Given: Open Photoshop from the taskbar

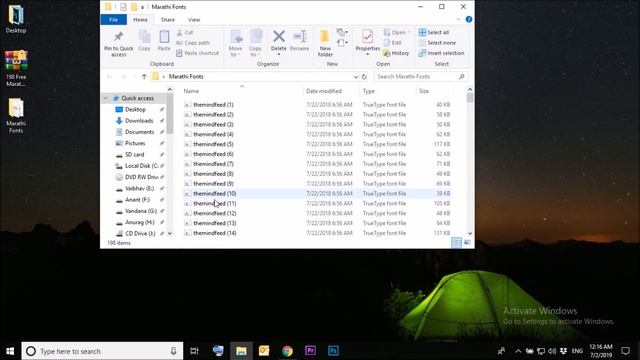Looking at the screenshot, I should [x=333, y=351].
